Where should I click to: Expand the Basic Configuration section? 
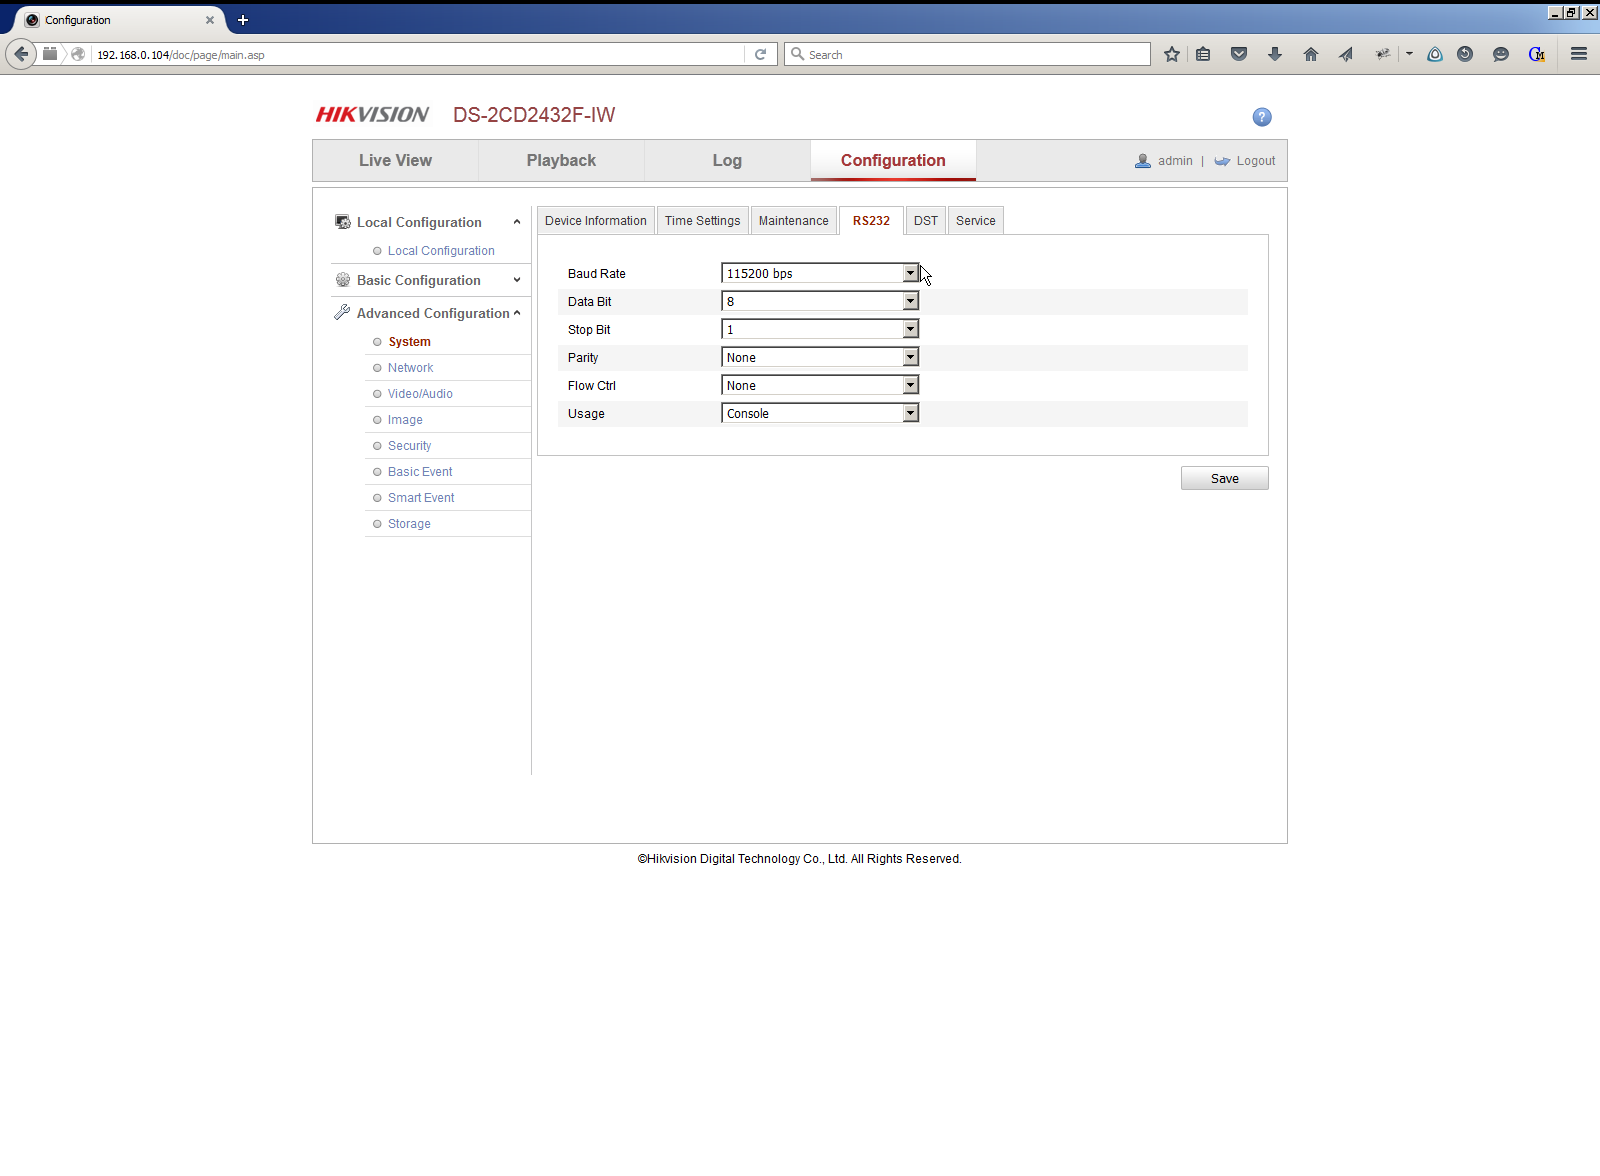click(x=517, y=280)
